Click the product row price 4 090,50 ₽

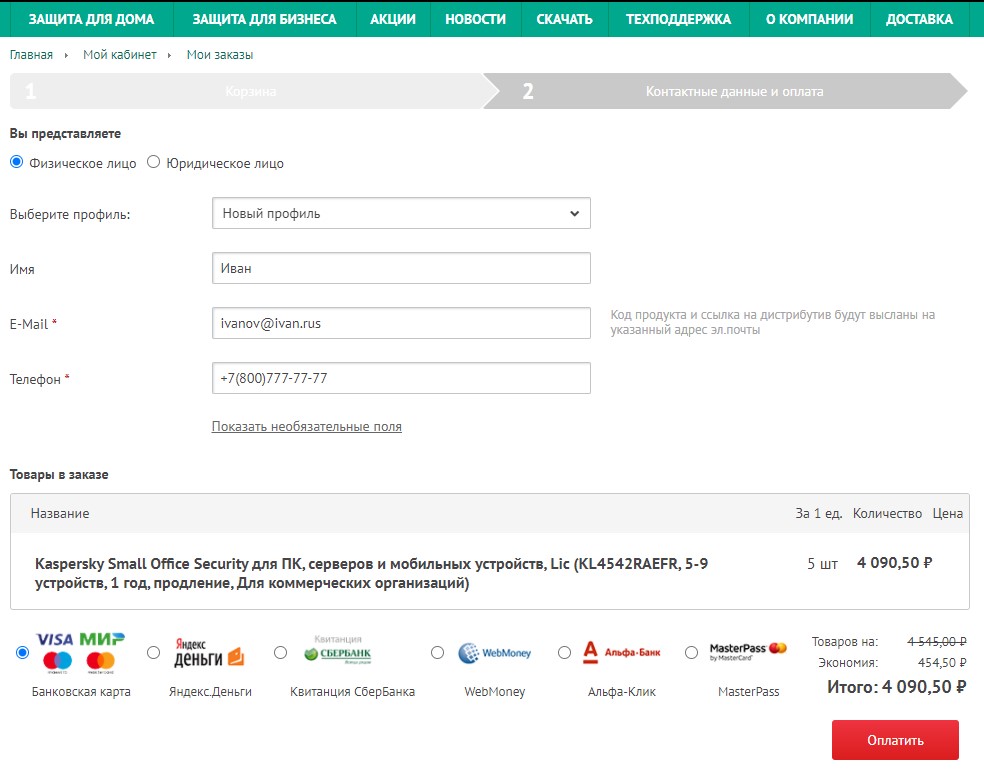(x=895, y=563)
